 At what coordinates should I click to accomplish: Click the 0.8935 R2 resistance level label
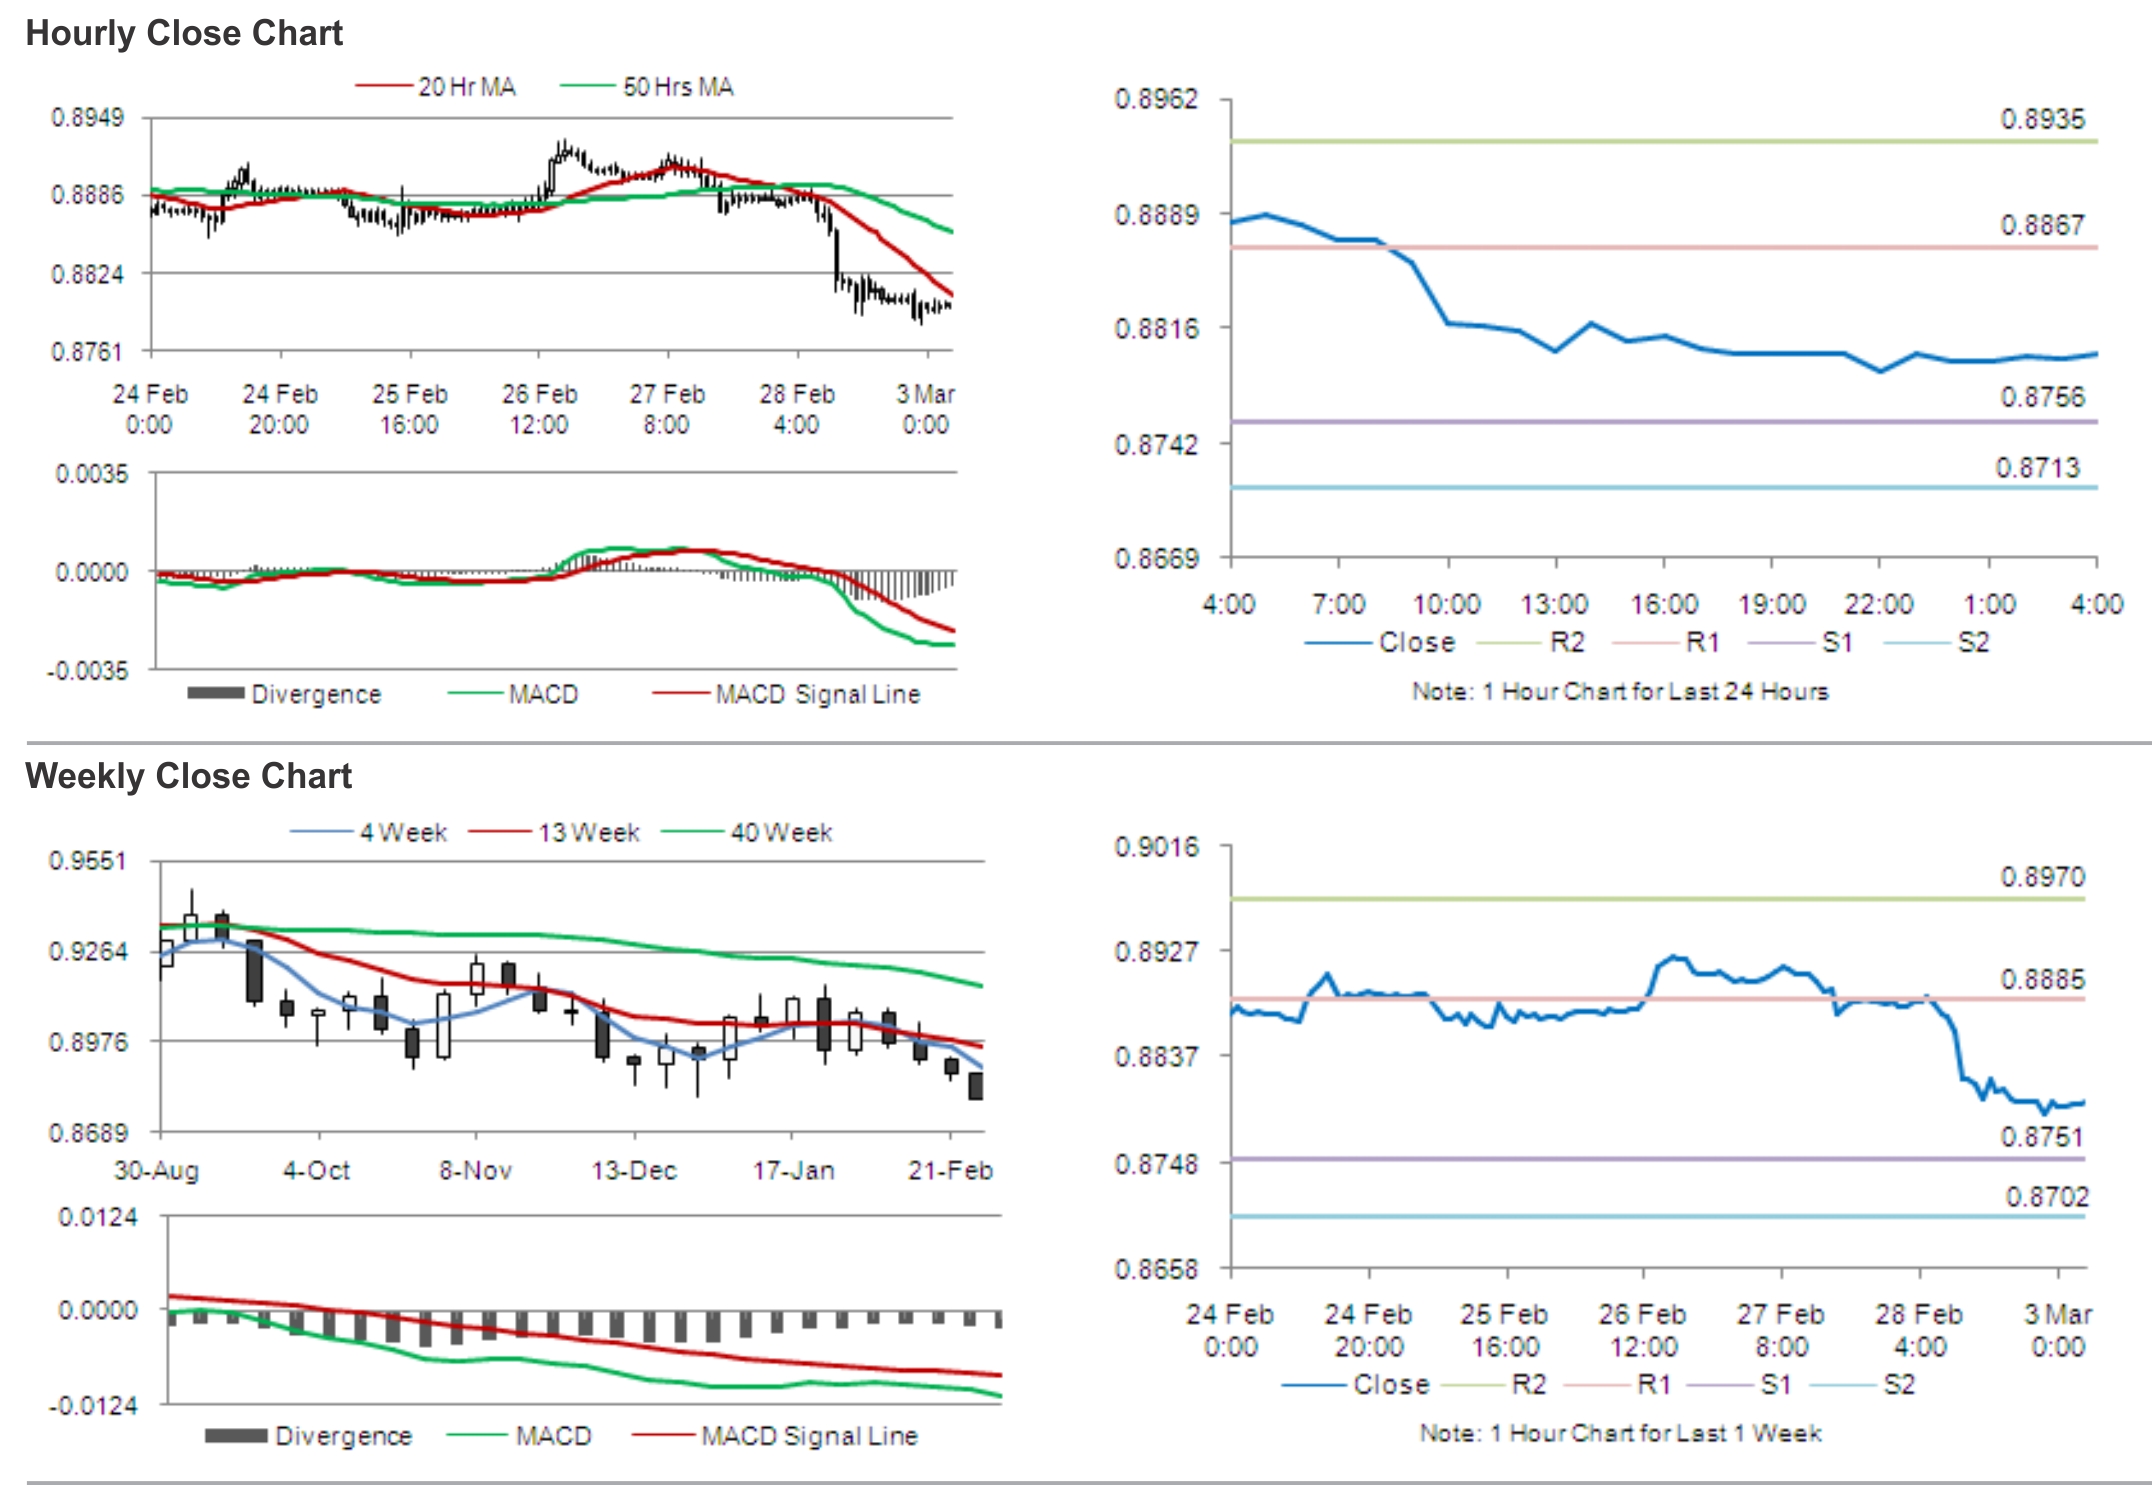point(2043,119)
